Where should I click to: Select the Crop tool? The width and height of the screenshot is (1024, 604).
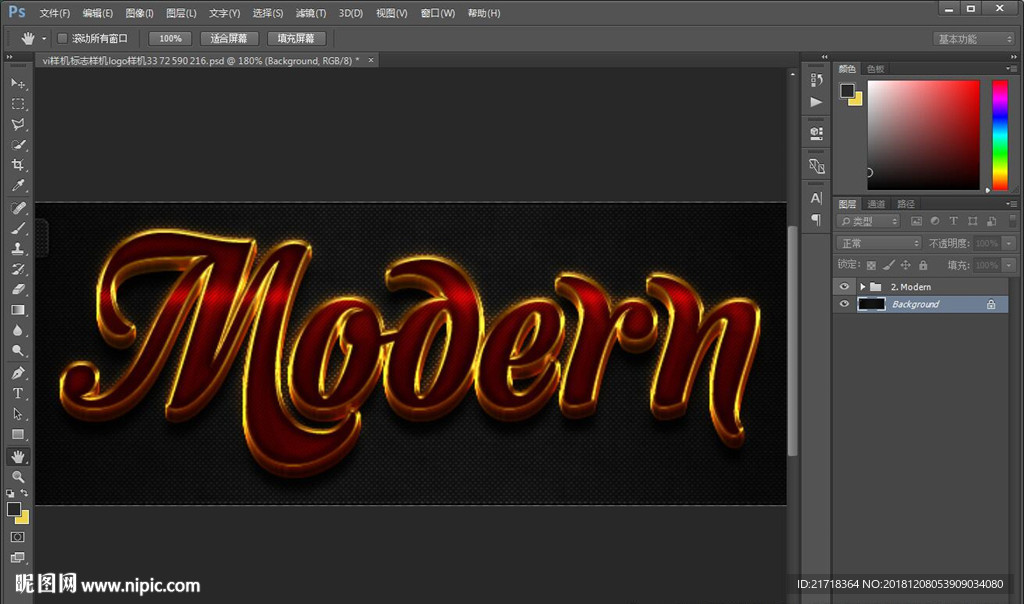(18, 166)
